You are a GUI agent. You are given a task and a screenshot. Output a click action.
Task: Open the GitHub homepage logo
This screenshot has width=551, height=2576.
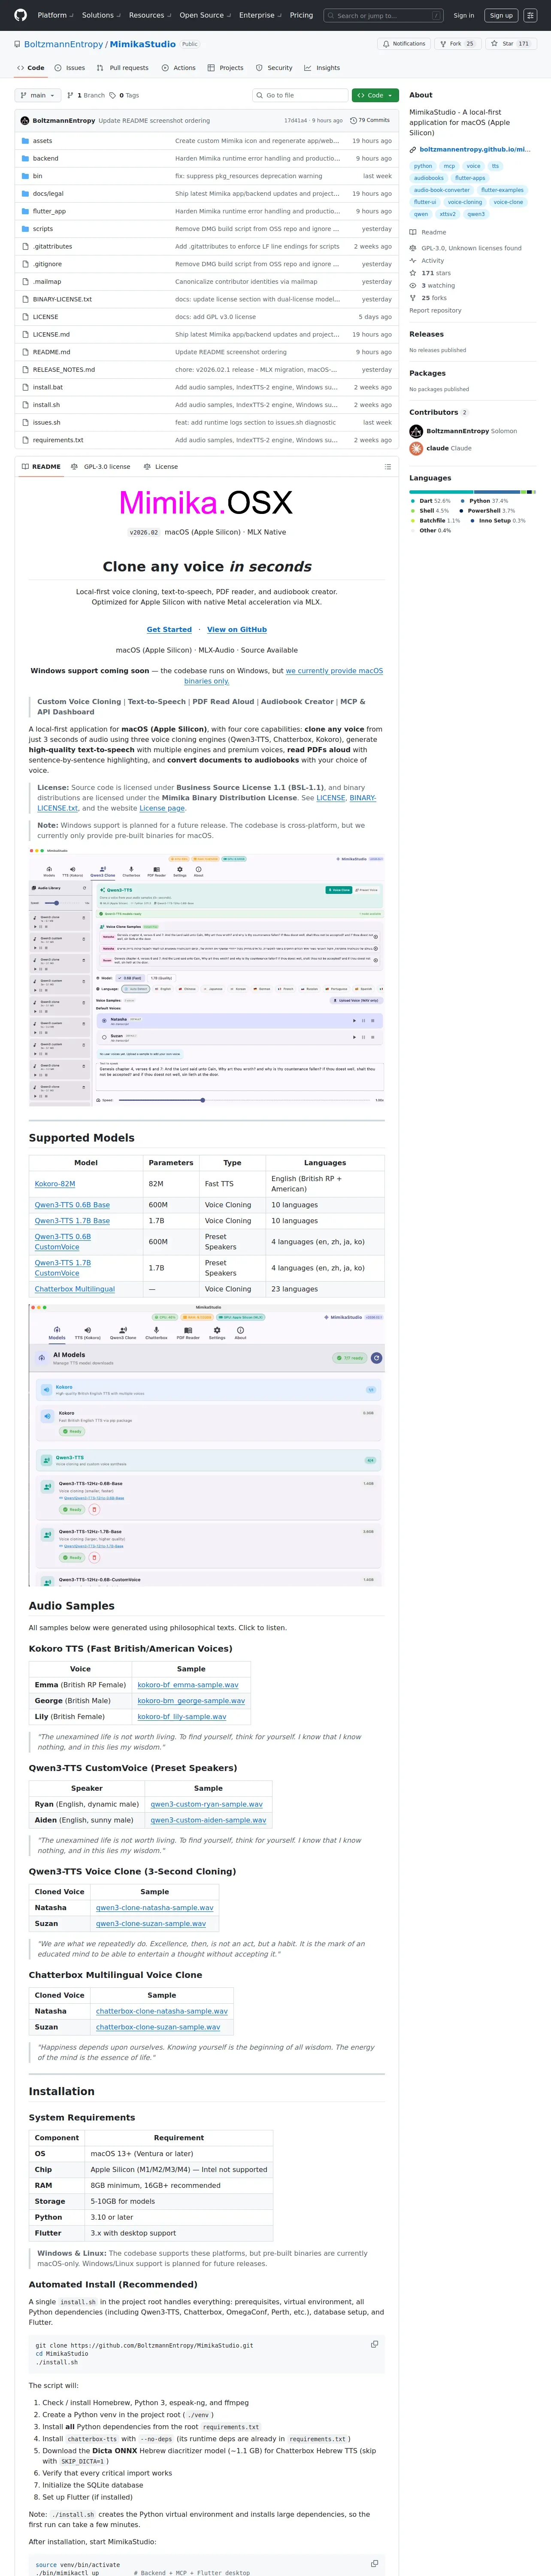21,15
